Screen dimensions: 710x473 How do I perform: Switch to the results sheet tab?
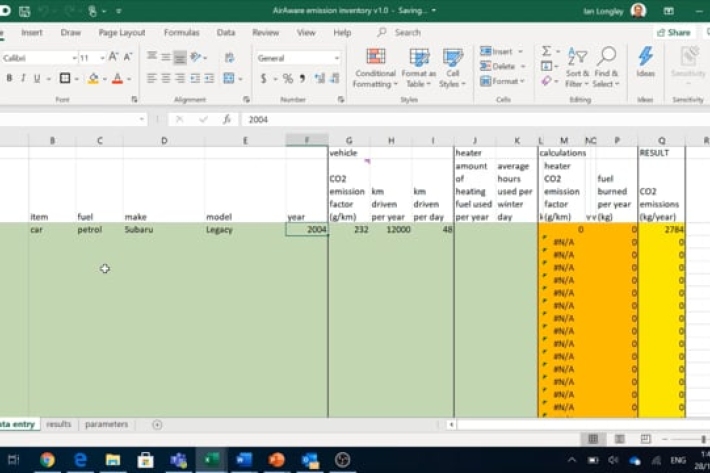click(59, 424)
